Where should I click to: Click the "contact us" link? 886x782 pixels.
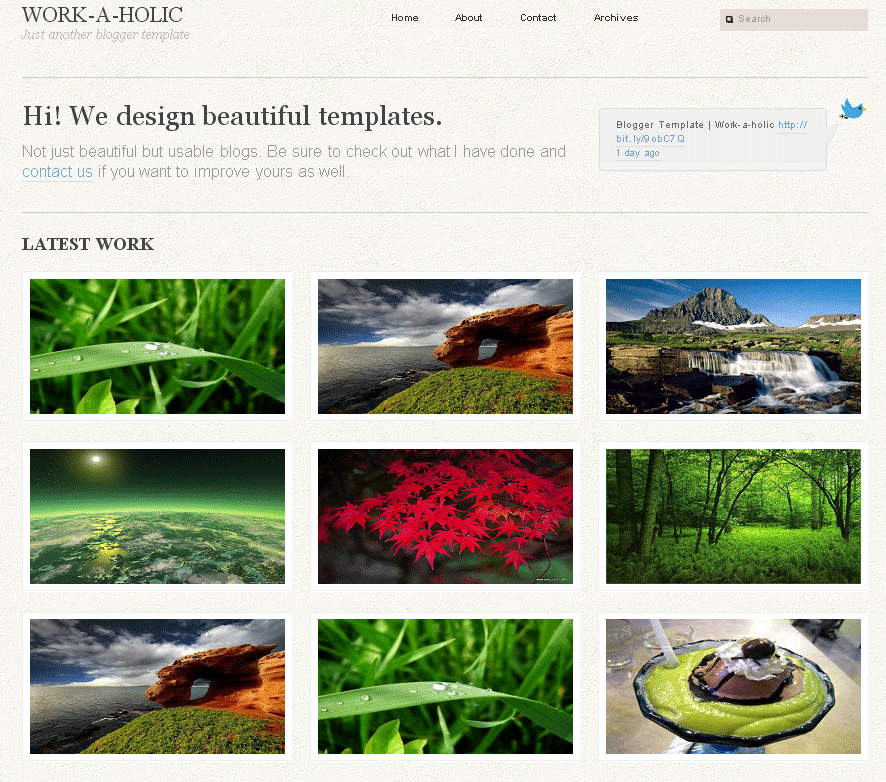coord(57,171)
